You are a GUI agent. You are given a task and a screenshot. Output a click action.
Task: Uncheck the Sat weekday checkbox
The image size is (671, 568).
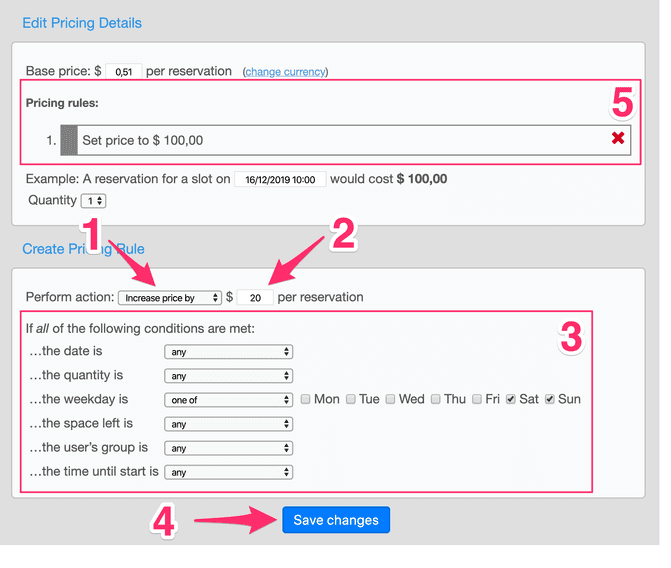510,399
